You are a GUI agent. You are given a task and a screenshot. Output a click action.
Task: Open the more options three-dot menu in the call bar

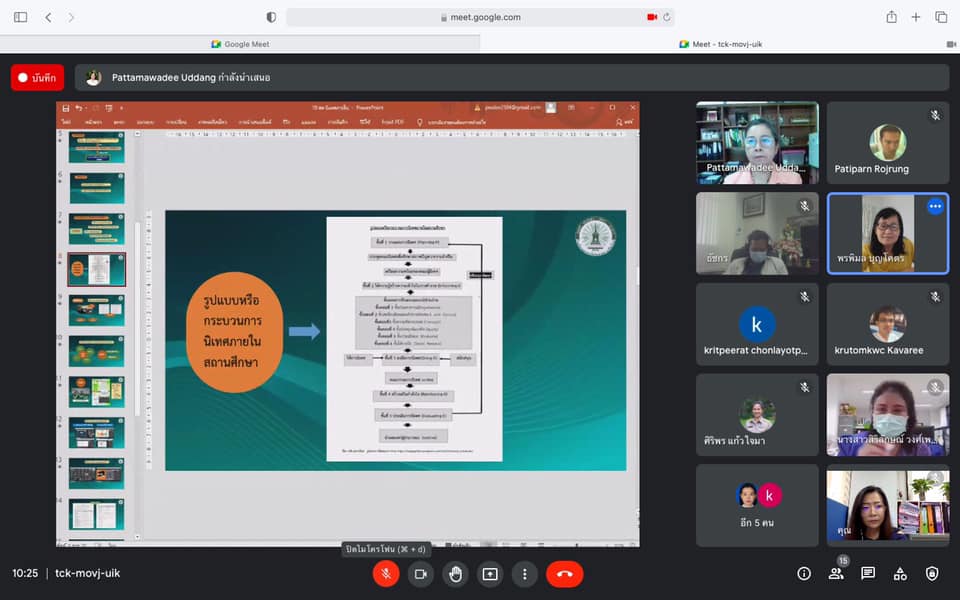click(x=525, y=574)
